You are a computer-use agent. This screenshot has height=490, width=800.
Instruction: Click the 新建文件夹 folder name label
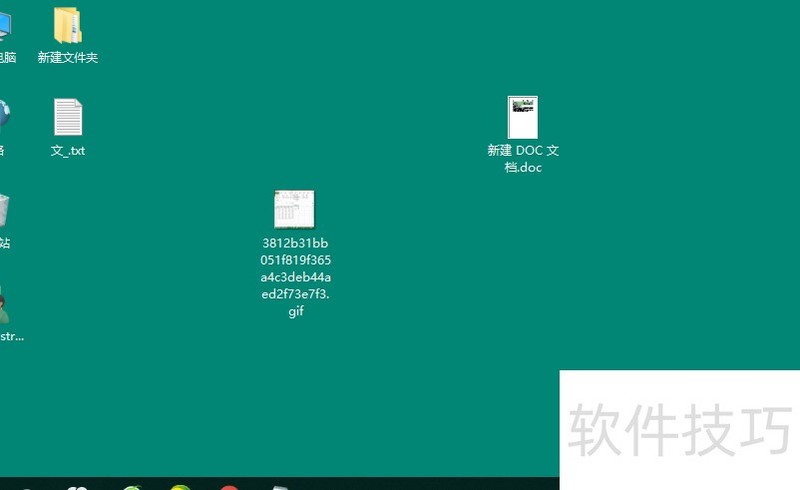click(x=68, y=58)
